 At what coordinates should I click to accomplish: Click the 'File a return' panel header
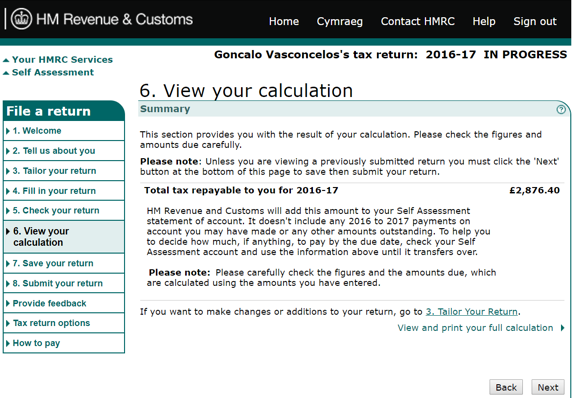(64, 111)
